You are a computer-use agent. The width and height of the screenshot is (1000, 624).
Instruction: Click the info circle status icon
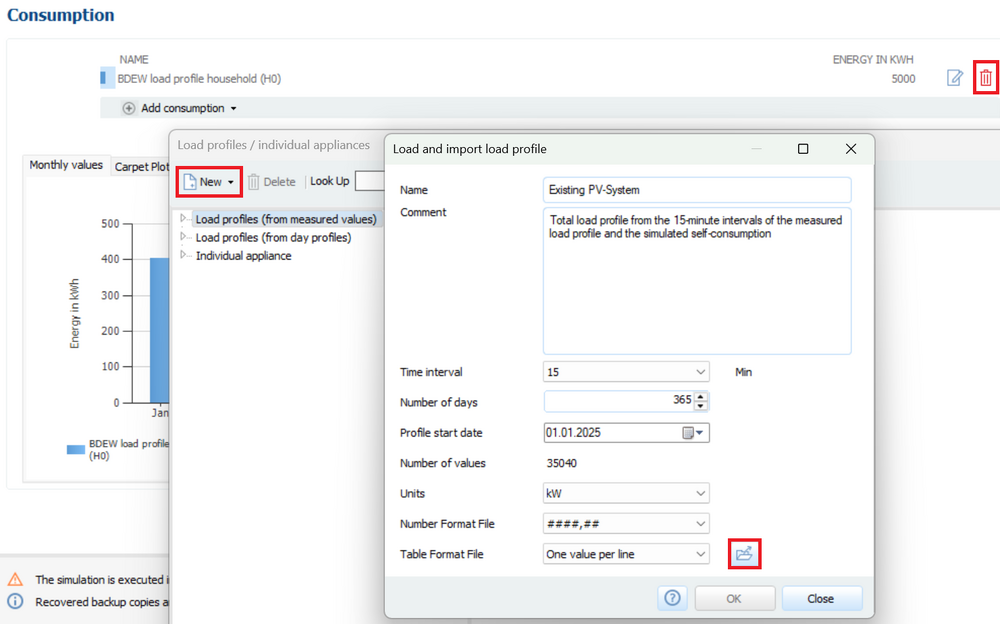tap(15, 602)
